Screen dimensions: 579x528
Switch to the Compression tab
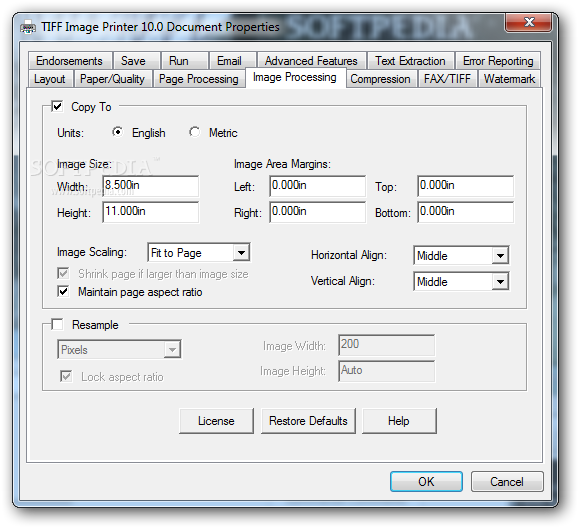tap(381, 79)
